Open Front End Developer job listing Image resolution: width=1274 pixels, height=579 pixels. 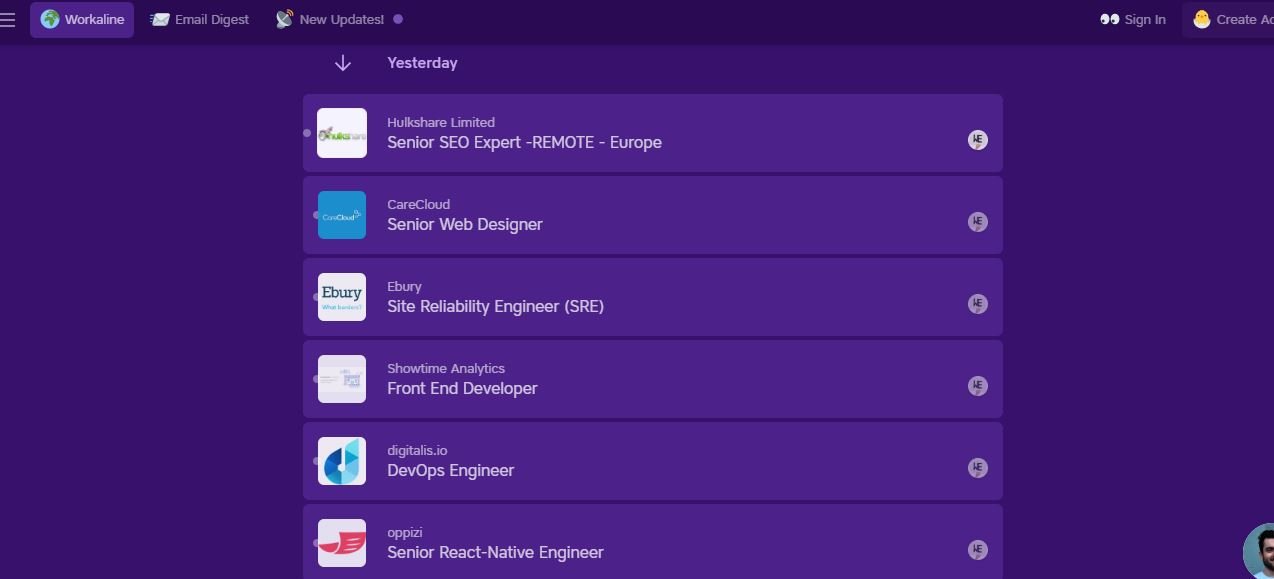tap(462, 389)
